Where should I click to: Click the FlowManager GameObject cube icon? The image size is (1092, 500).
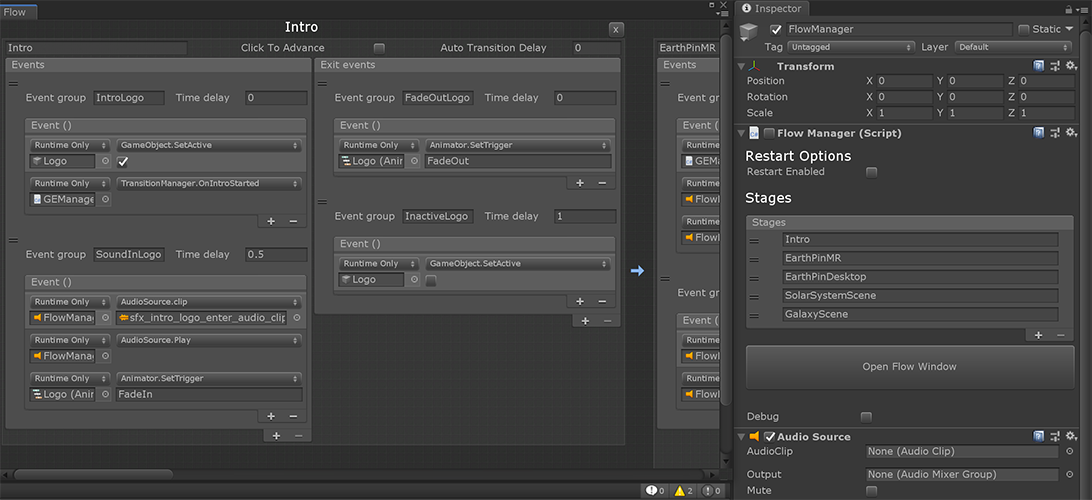(749, 33)
